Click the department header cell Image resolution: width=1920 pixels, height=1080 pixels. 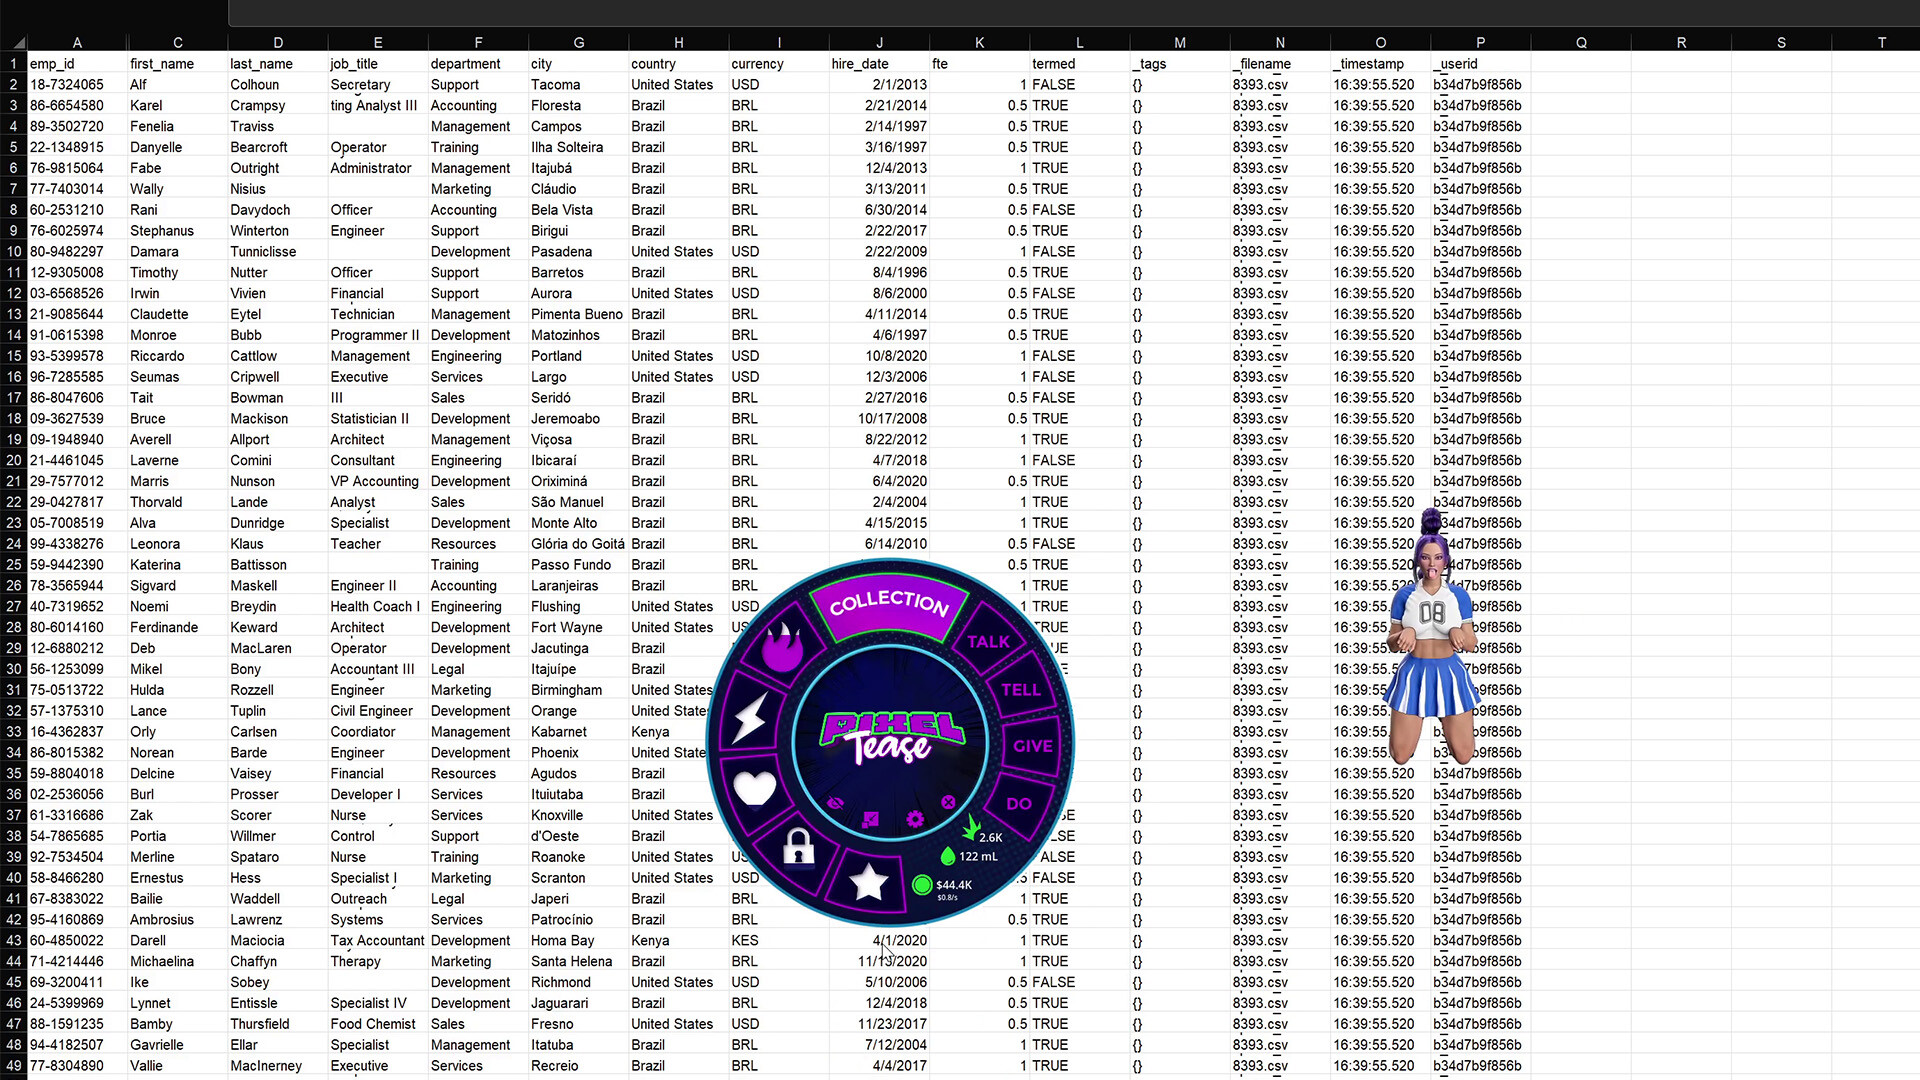pos(478,63)
